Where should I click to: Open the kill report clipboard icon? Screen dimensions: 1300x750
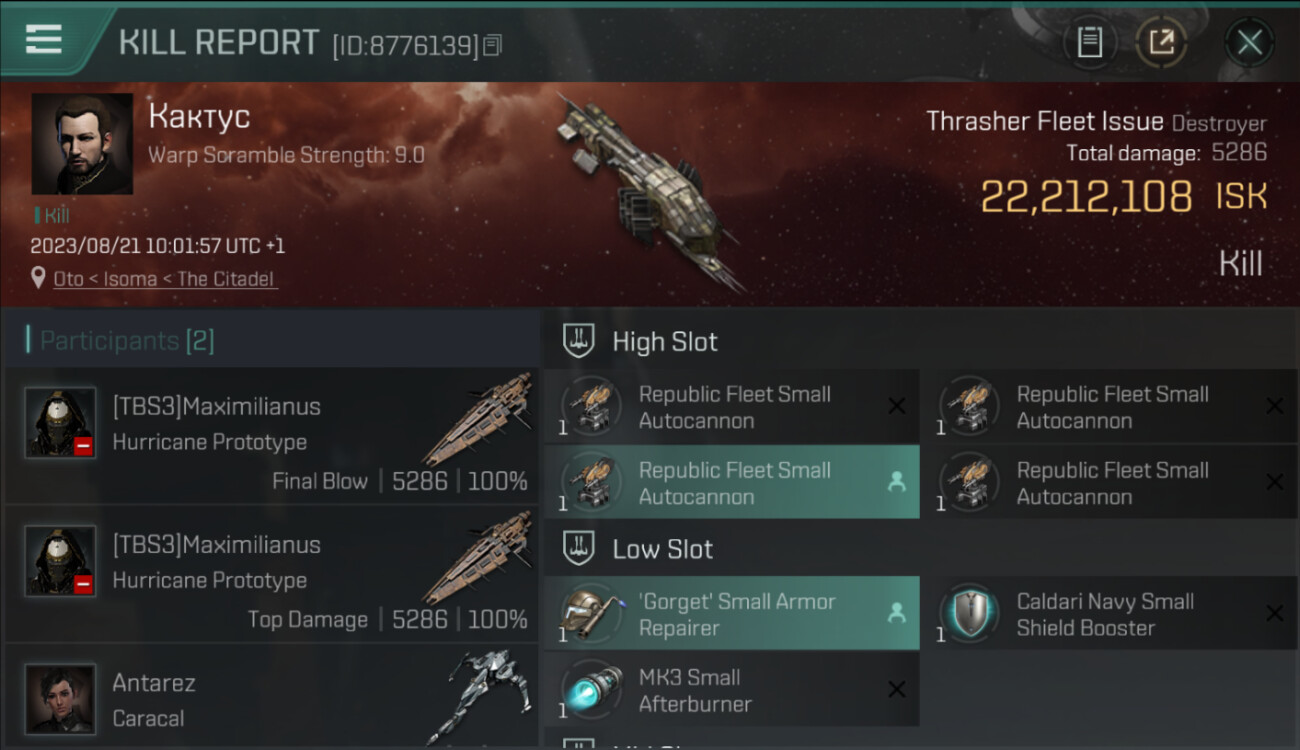click(1089, 43)
